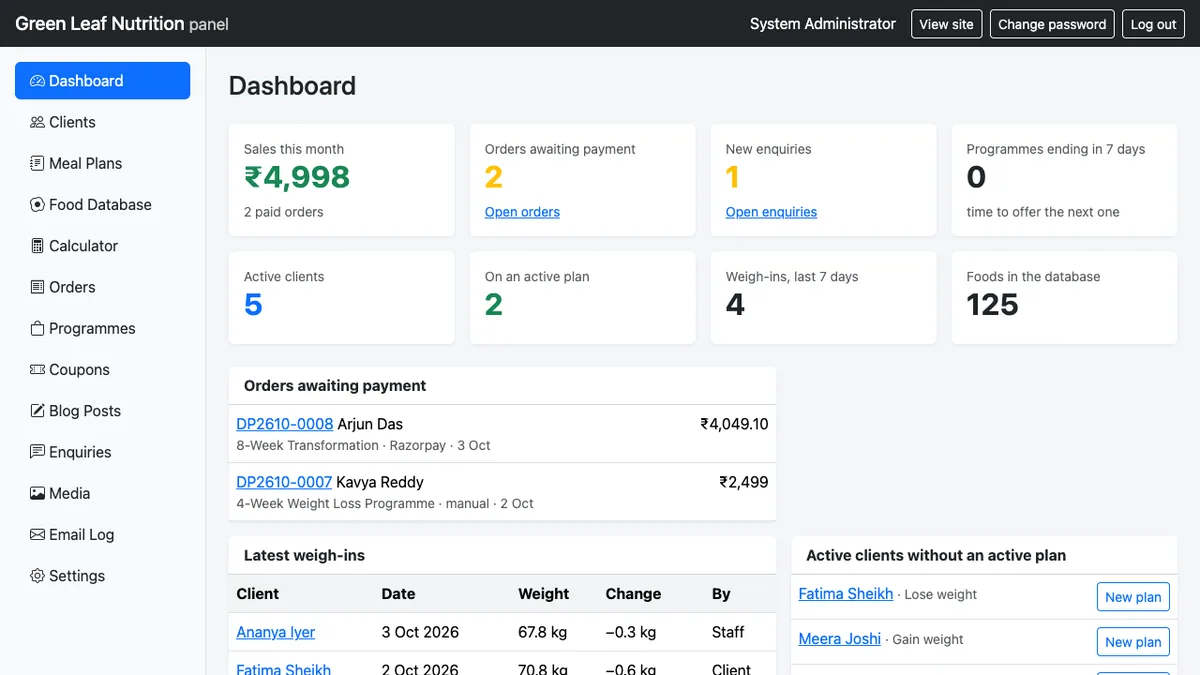Follow the Open orders link

pos(522,212)
